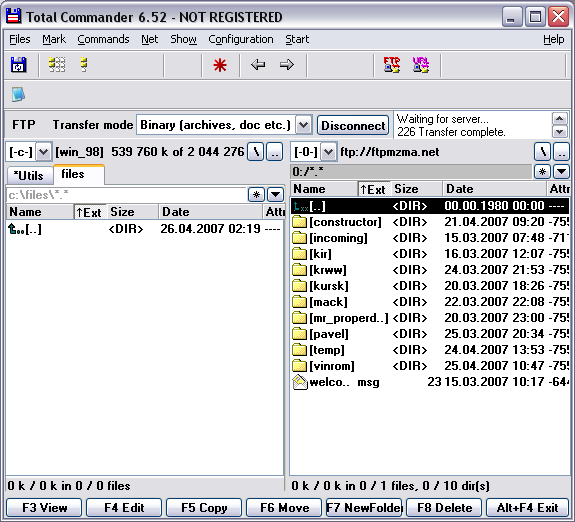
Task: Click the red asterisk invert selection icon
Action: coord(220,65)
